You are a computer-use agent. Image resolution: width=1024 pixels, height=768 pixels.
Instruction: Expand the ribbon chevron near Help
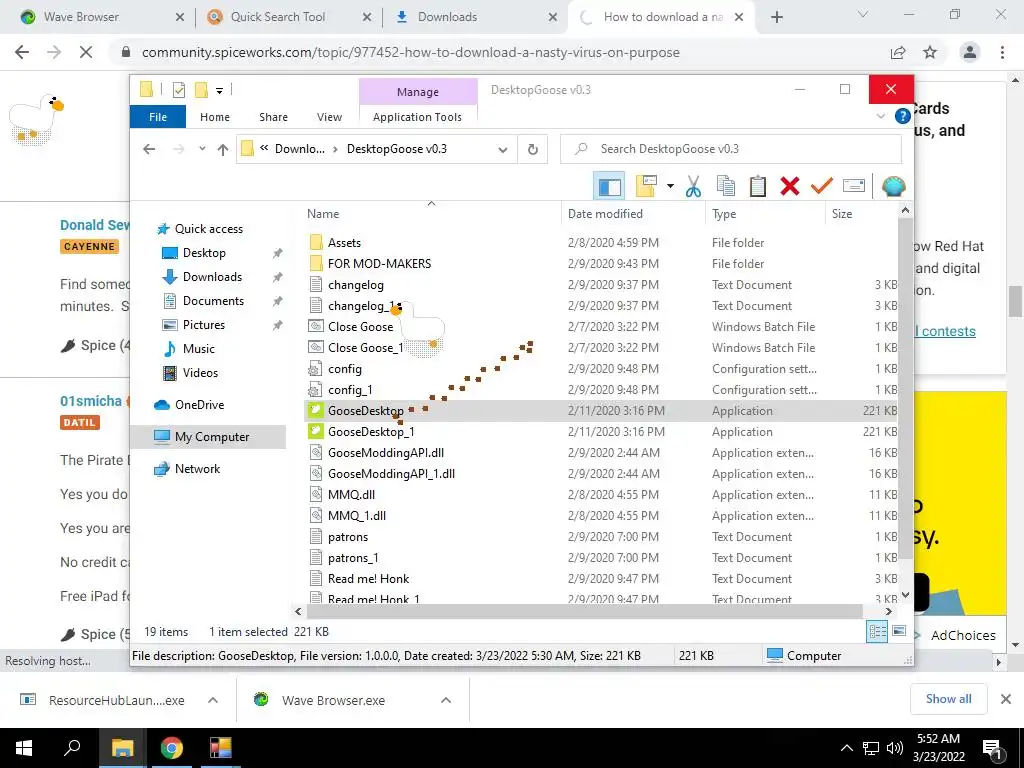880,116
